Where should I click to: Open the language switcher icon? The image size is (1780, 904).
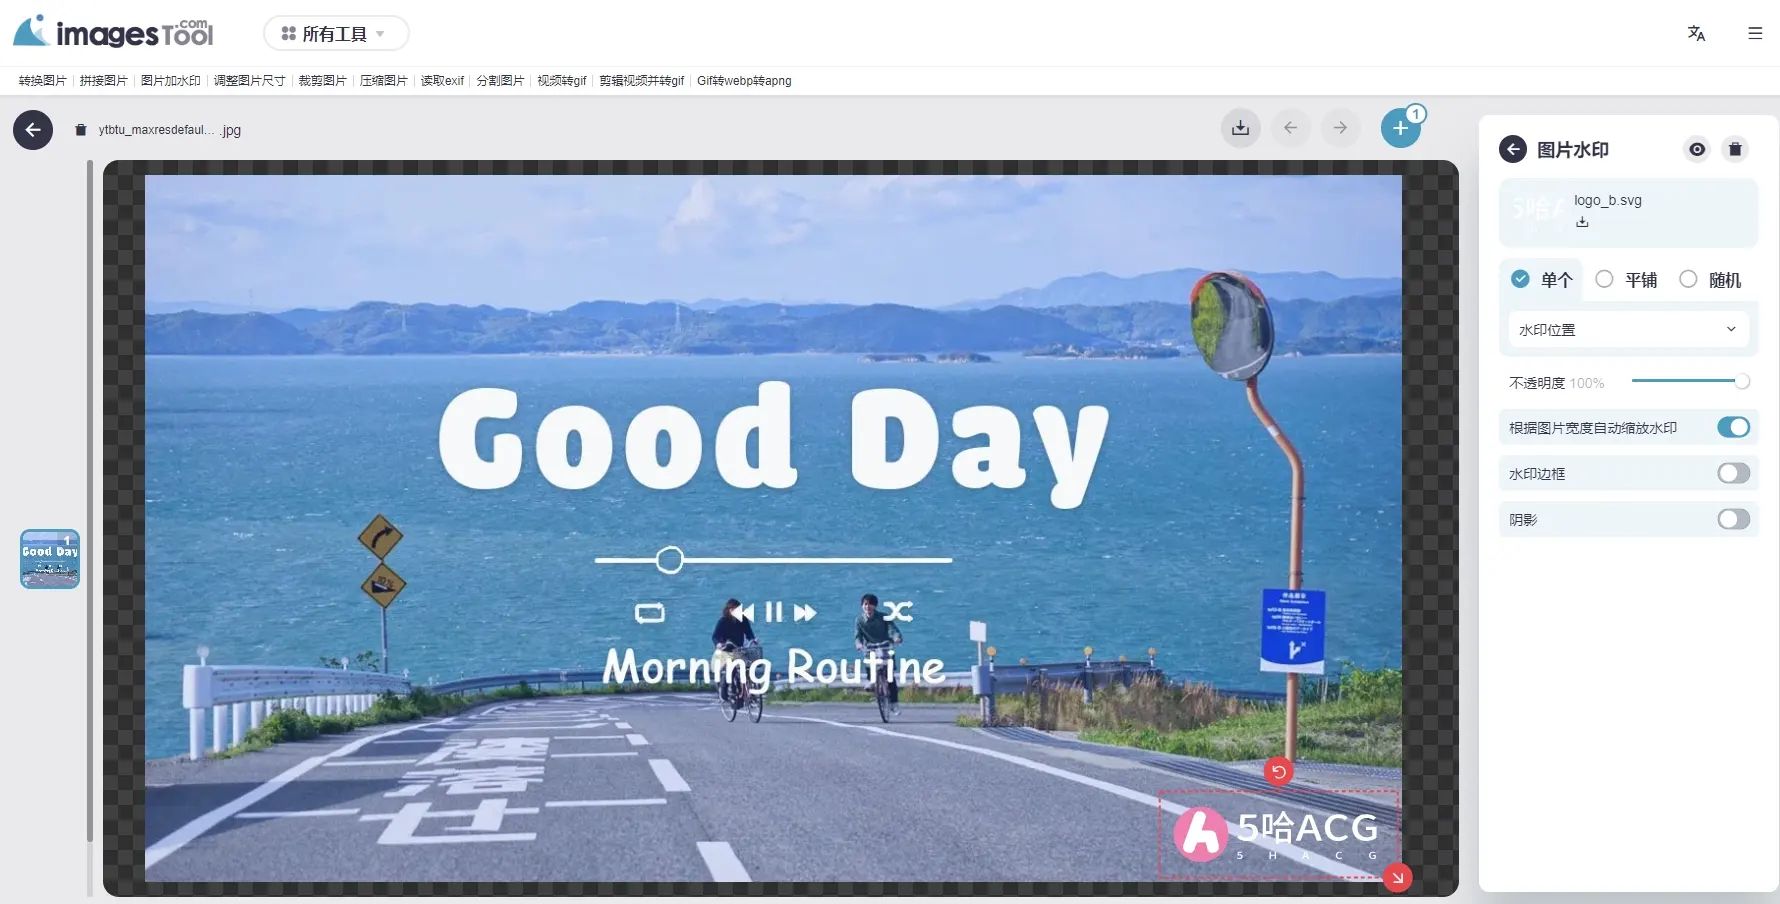pyautogui.click(x=1696, y=33)
